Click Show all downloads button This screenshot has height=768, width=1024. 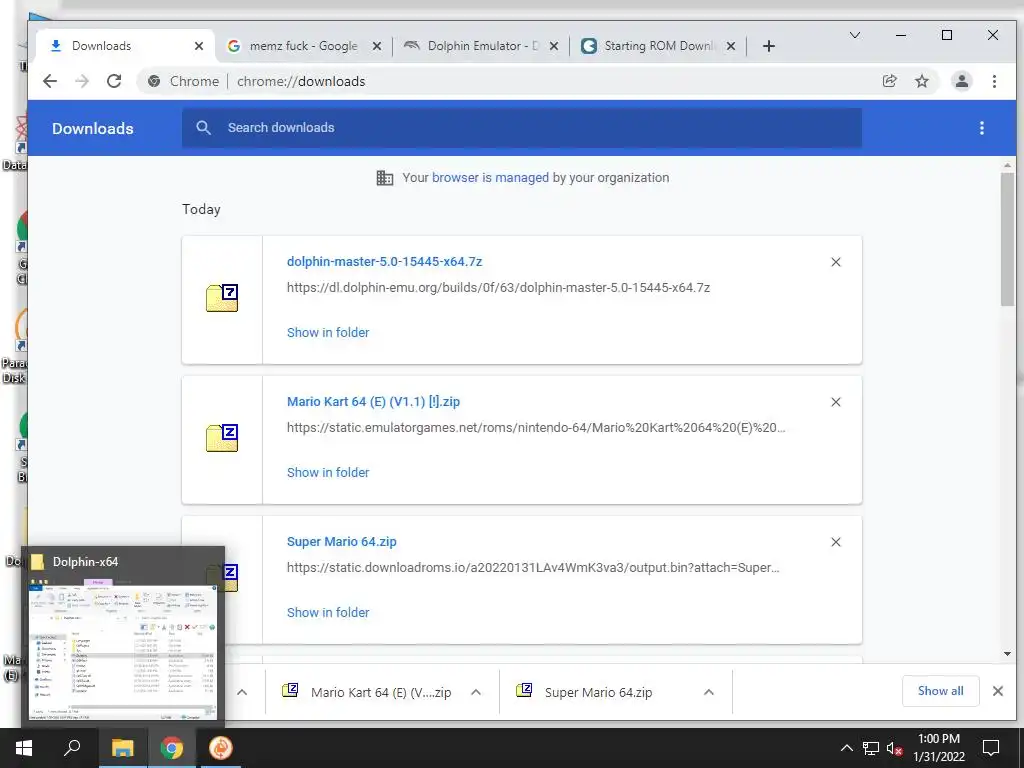coord(940,691)
